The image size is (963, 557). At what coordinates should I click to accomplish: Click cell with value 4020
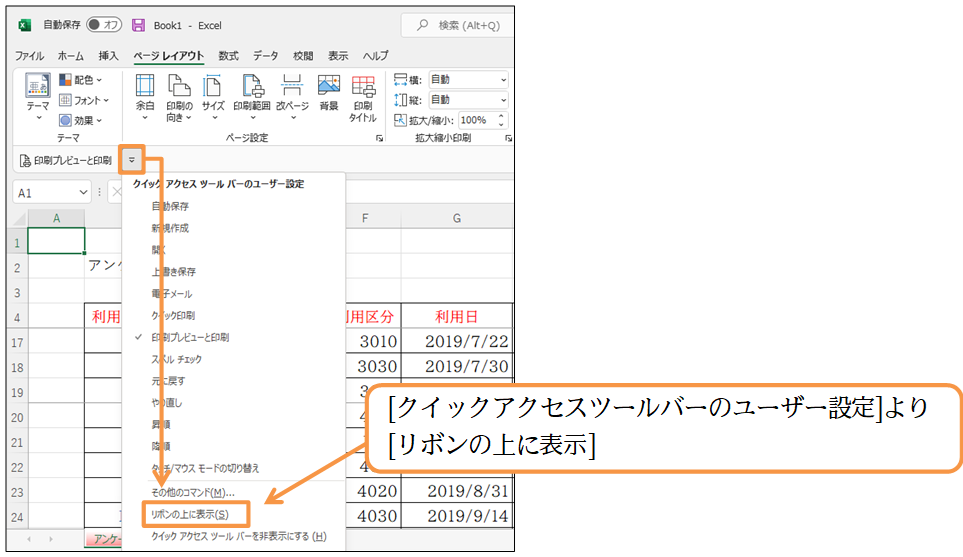(x=373, y=491)
